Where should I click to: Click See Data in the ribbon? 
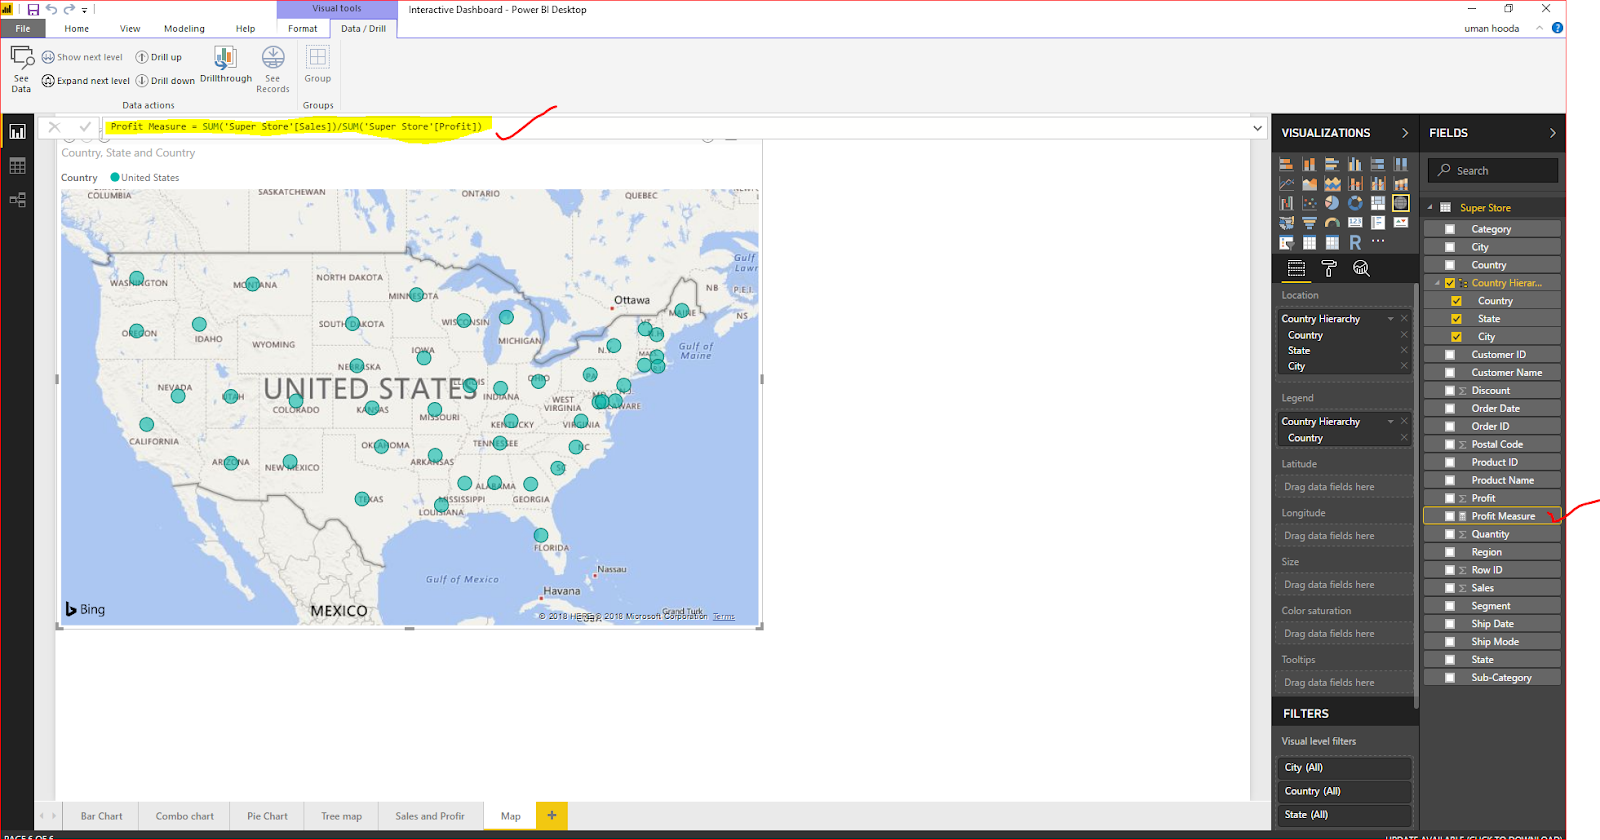[x=21, y=68]
